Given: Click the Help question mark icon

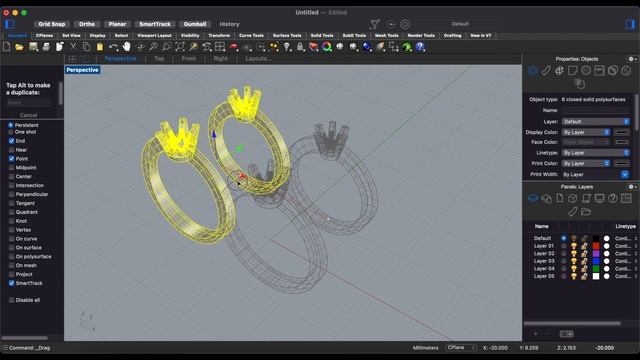Looking at the screenshot, I should pyautogui.click(x=420, y=47).
